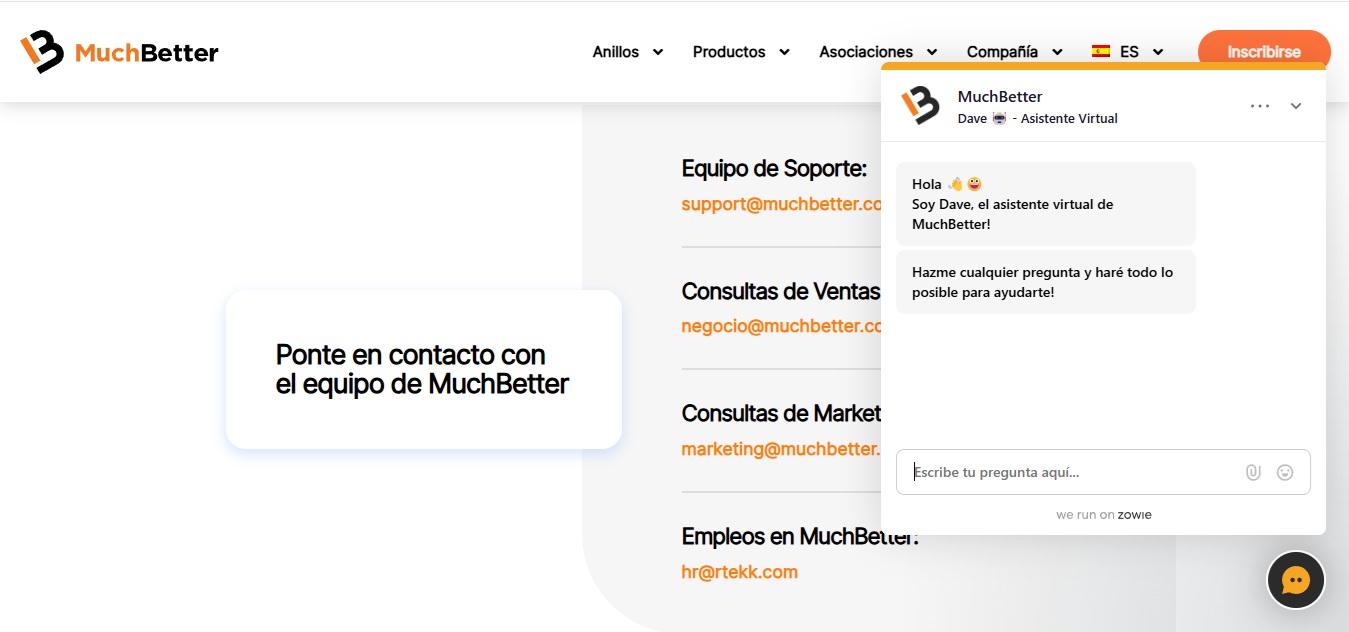Open the emoji picker icon
This screenshot has height=632, width=1349.
click(x=1285, y=472)
